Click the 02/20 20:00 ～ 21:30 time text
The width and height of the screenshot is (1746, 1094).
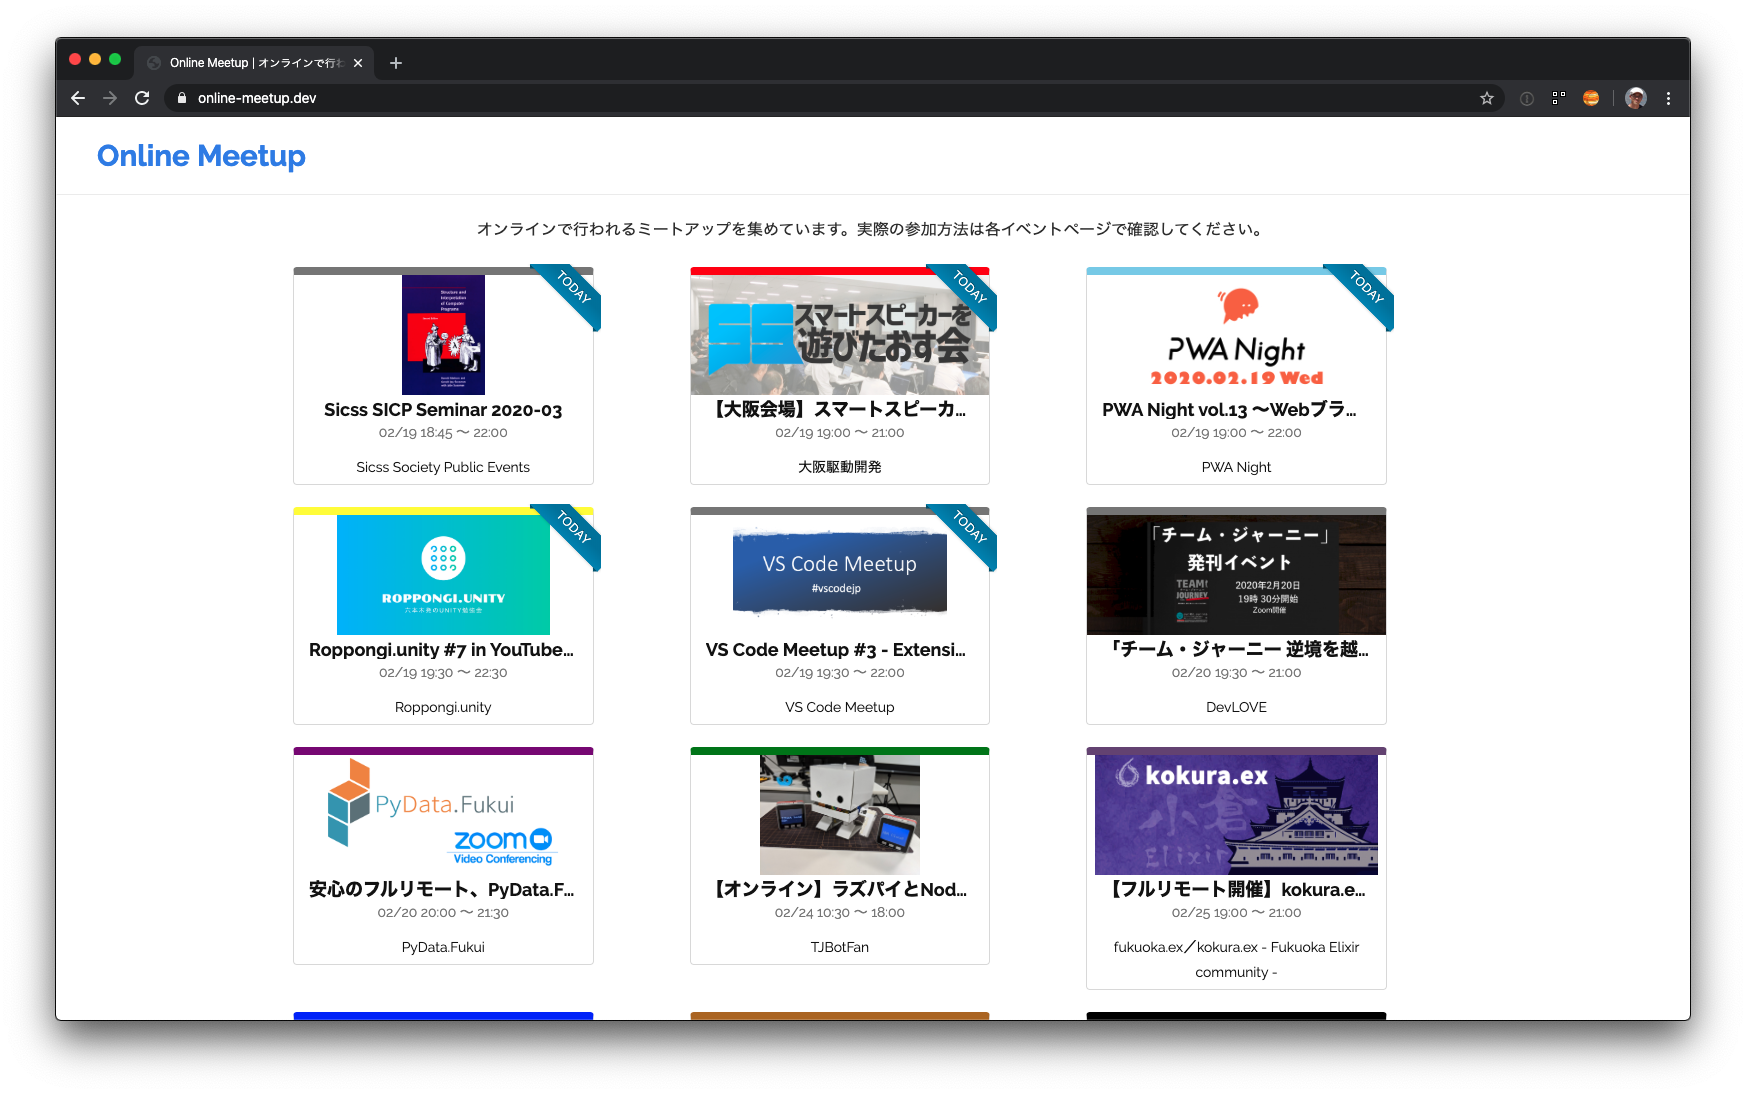pyautogui.click(x=443, y=913)
